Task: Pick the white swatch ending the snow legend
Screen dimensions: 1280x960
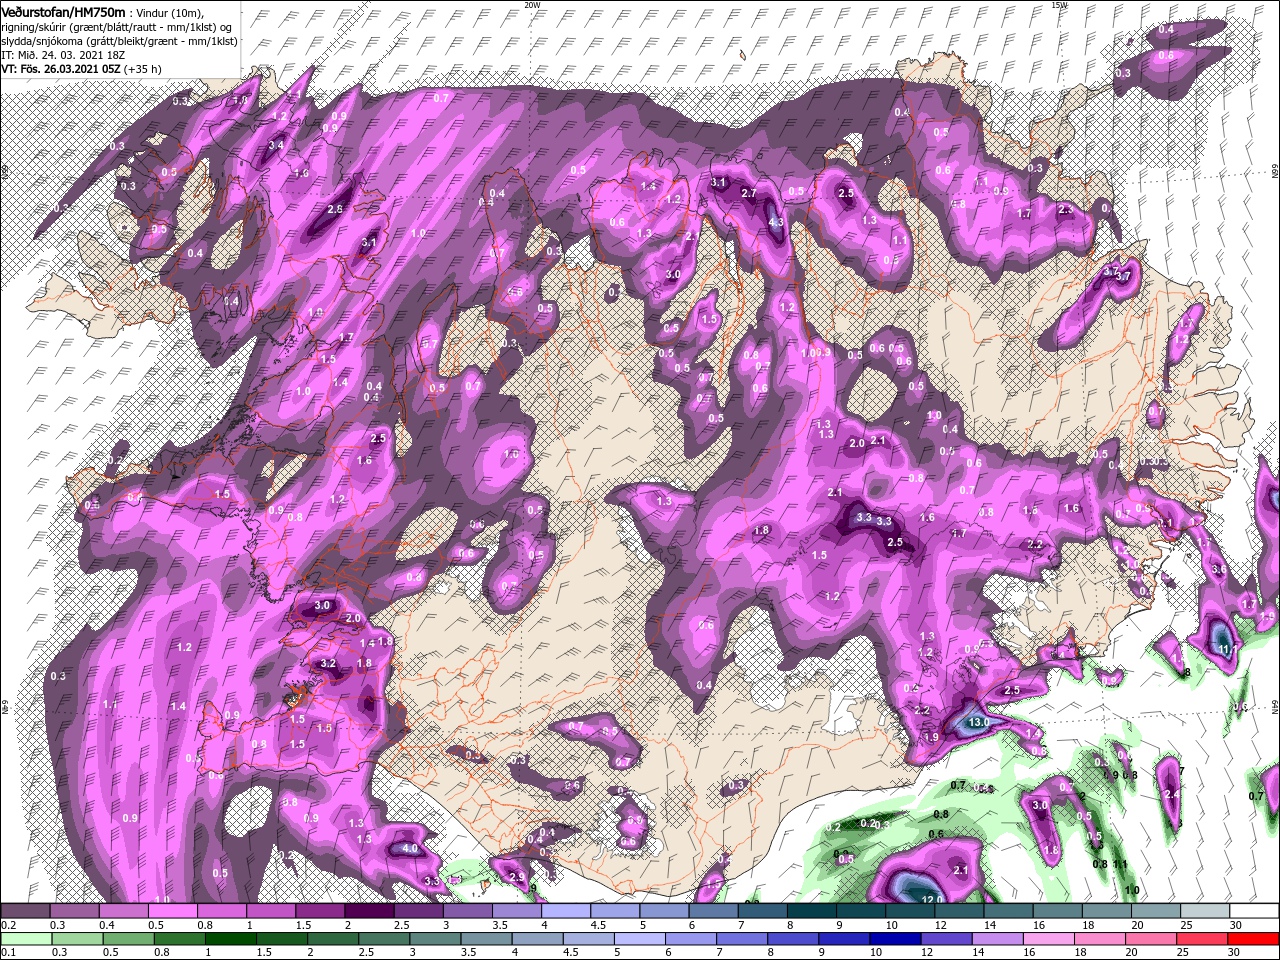Action: click(1254, 911)
